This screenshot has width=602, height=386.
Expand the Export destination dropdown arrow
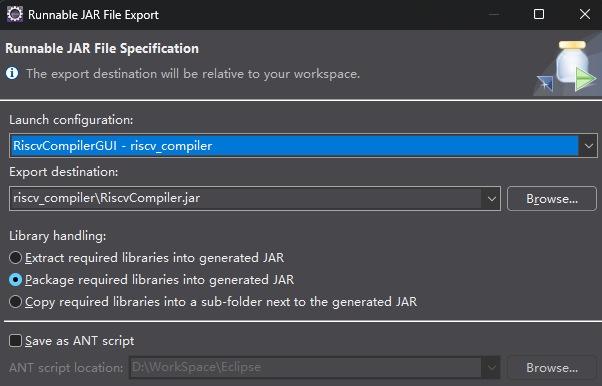(x=491, y=199)
